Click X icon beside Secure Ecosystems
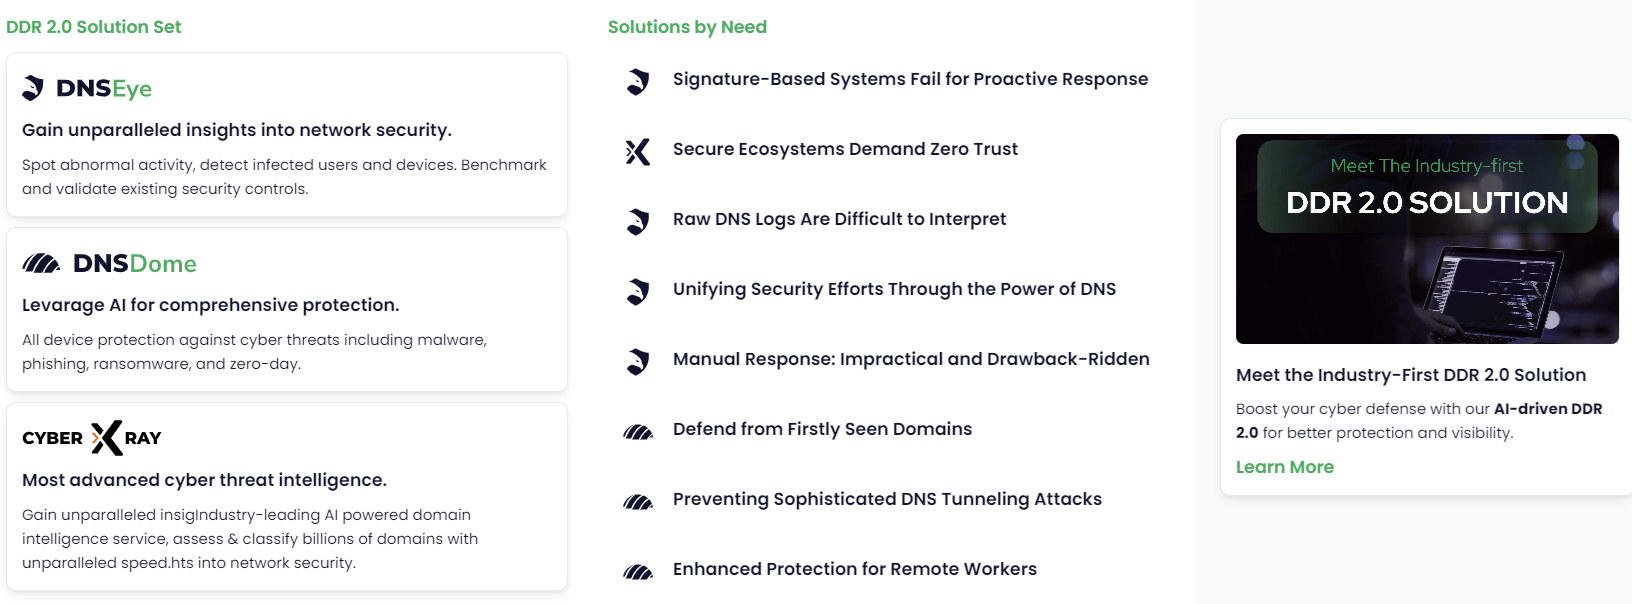 click(x=638, y=151)
